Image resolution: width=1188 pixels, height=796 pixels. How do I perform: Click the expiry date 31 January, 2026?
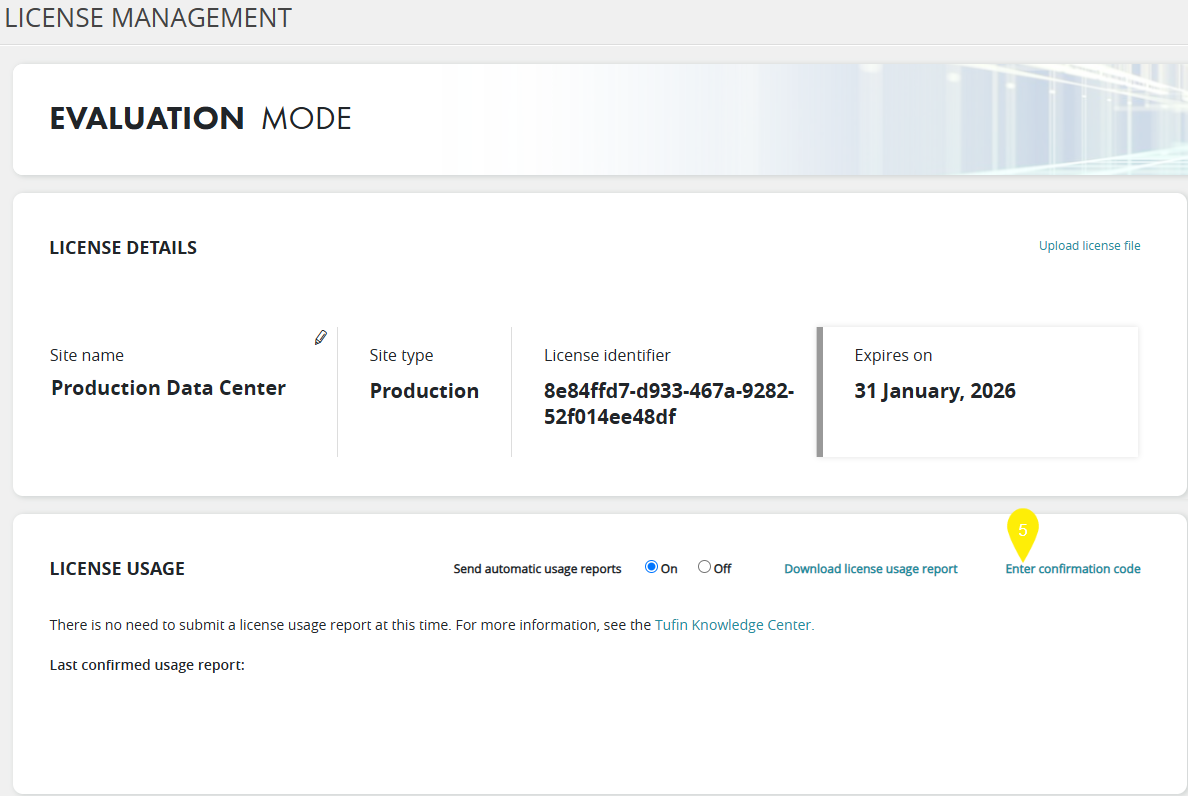coord(934,391)
